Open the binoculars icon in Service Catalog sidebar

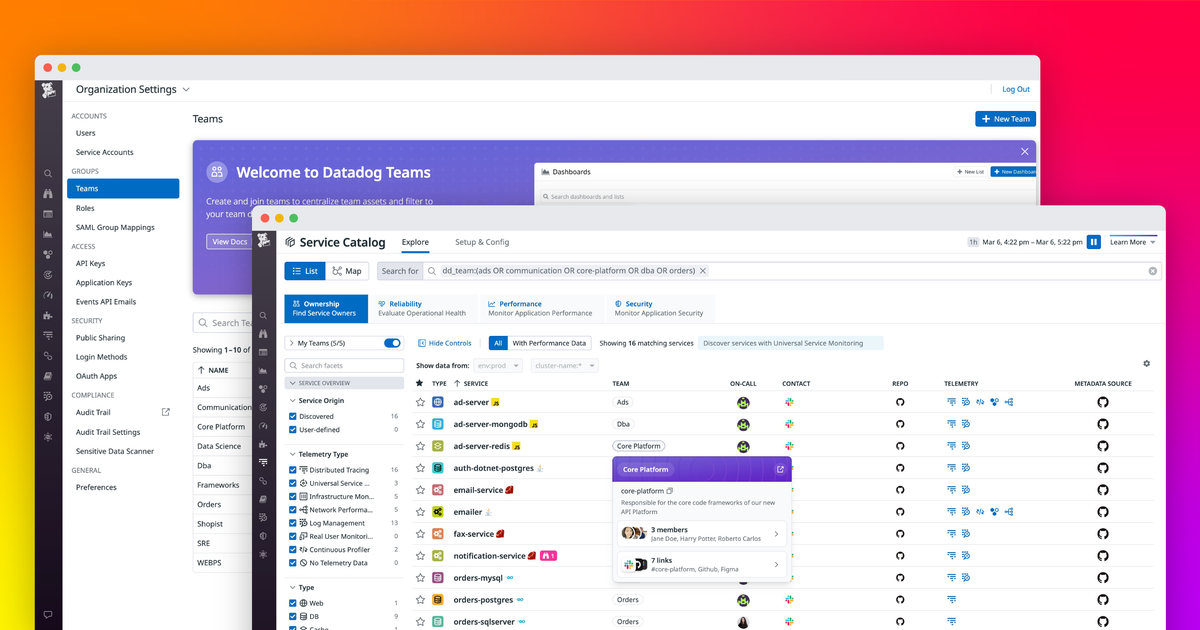click(x=263, y=333)
